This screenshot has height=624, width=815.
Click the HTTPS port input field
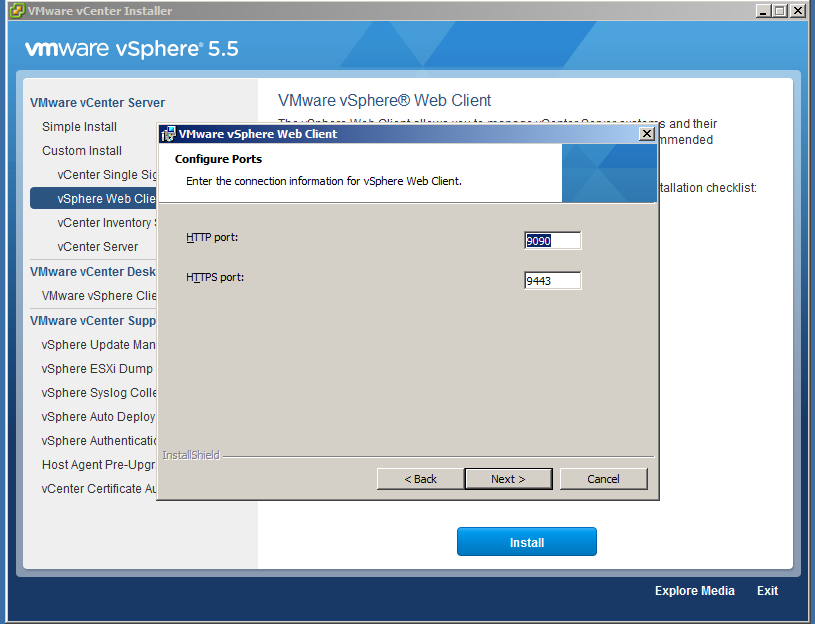tap(552, 281)
